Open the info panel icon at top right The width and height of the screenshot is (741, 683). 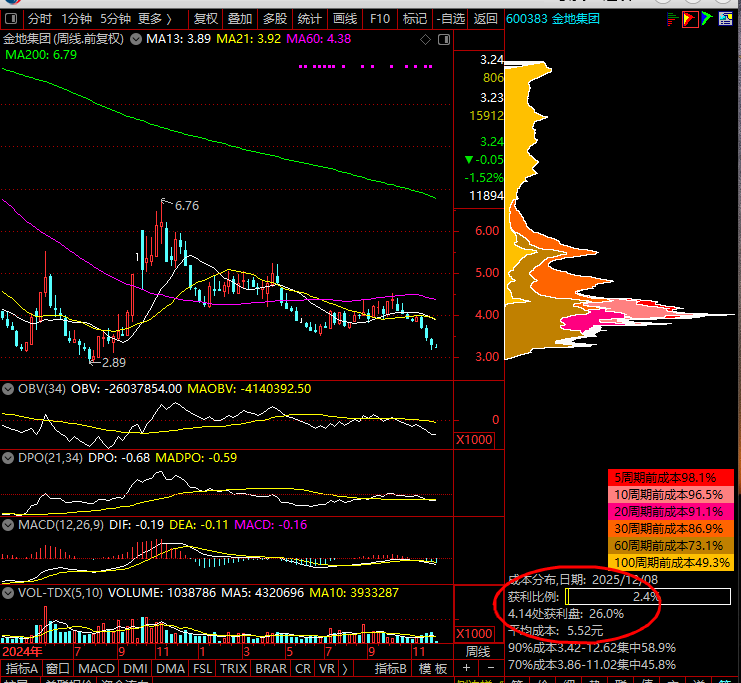point(725,19)
